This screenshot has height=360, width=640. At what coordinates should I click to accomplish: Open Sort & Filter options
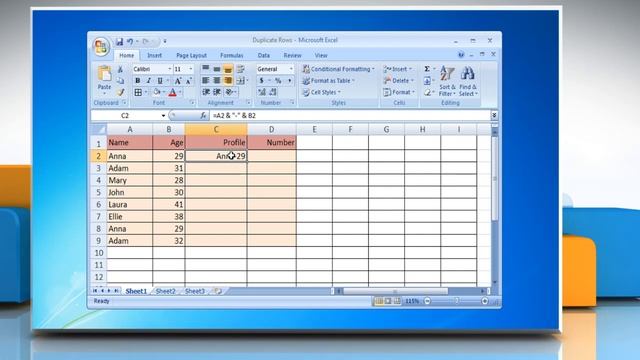coord(447,81)
